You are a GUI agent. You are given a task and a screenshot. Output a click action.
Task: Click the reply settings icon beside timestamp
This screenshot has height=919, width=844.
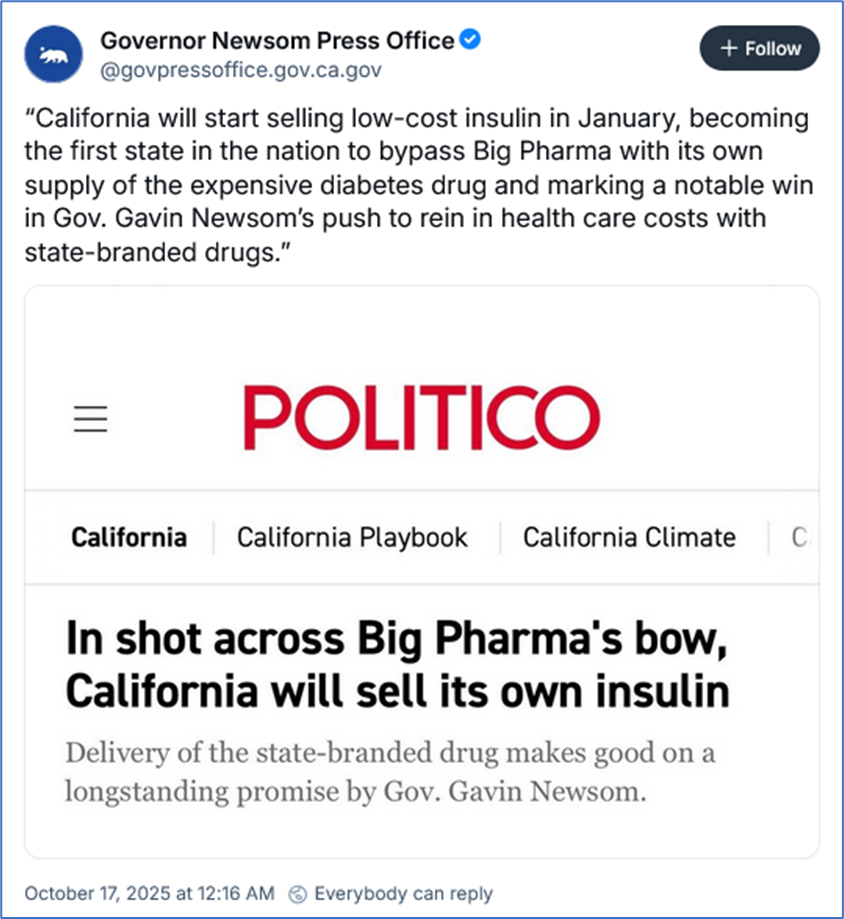[x=296, y=893]
